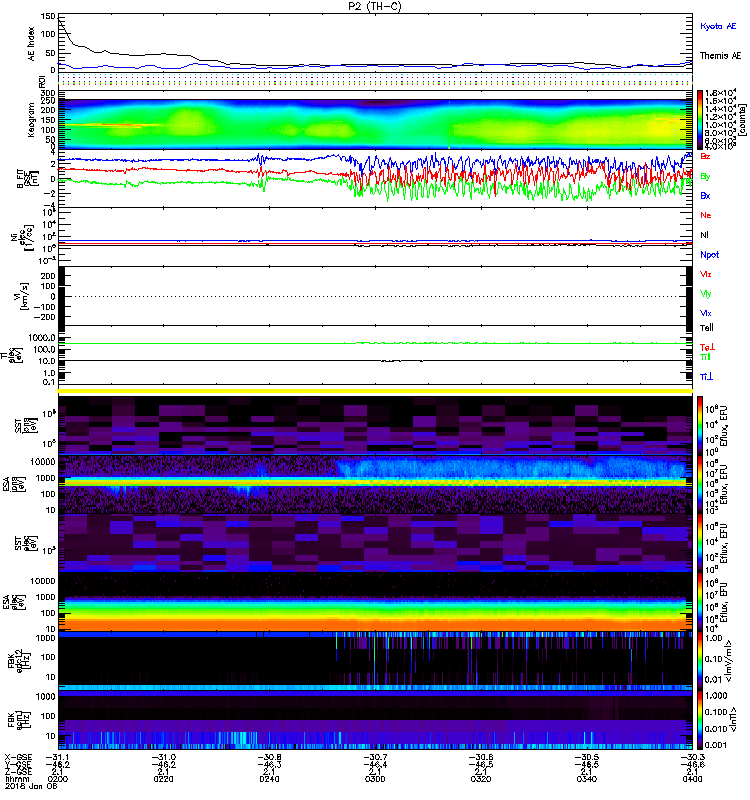Click the 0340 time tick label
Screen dimensions: 750x800
(x=587, y=779)
